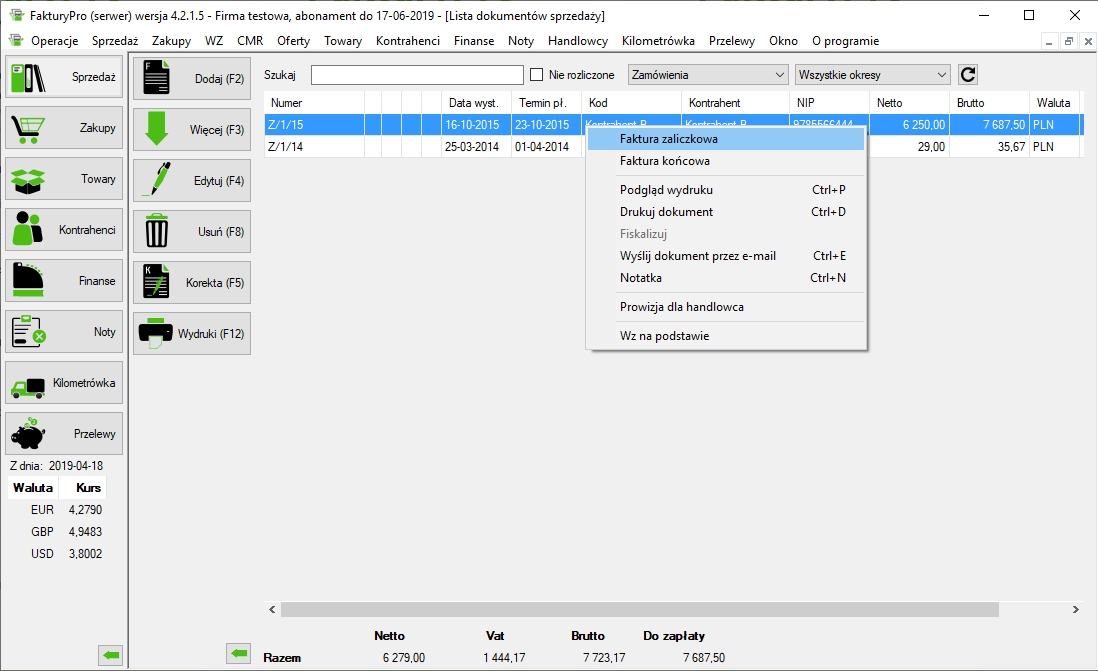The image size is (1098, 671).
Task: Click inside the Szukaj search field
Action: [417, 75]
